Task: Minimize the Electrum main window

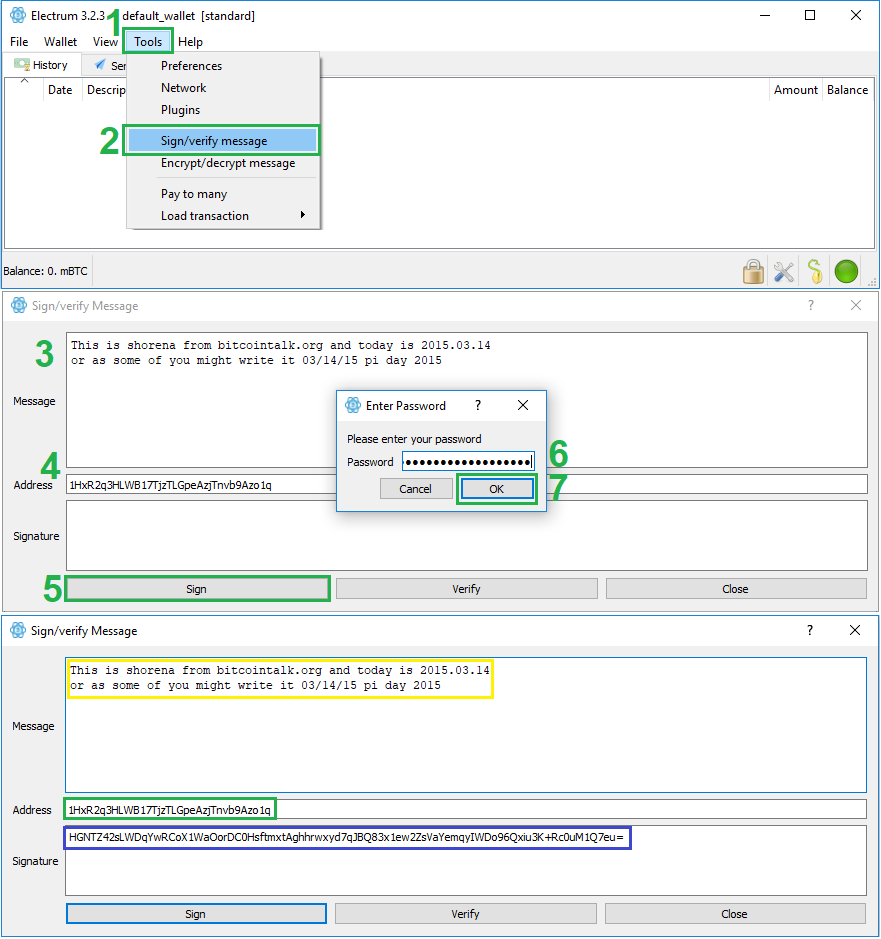Action: (x=765, y=15)
